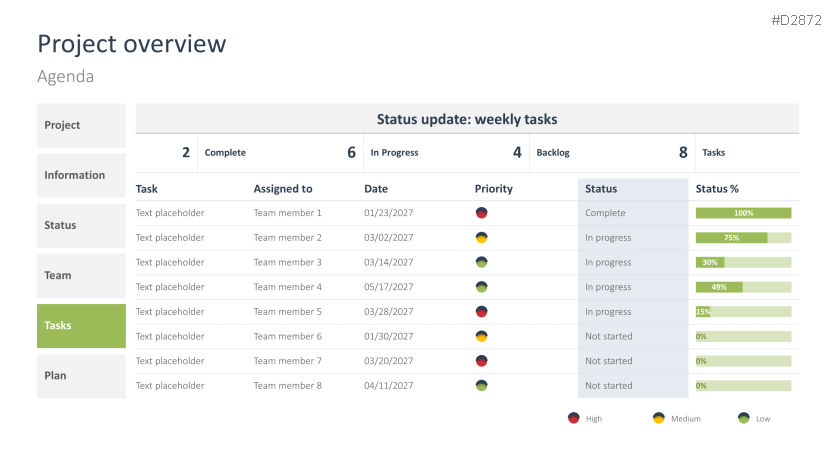This screenshot has width=836, height=470.
Task: Select the highlighted Tasks agenda tab
Action: click(x=81, y=326)
